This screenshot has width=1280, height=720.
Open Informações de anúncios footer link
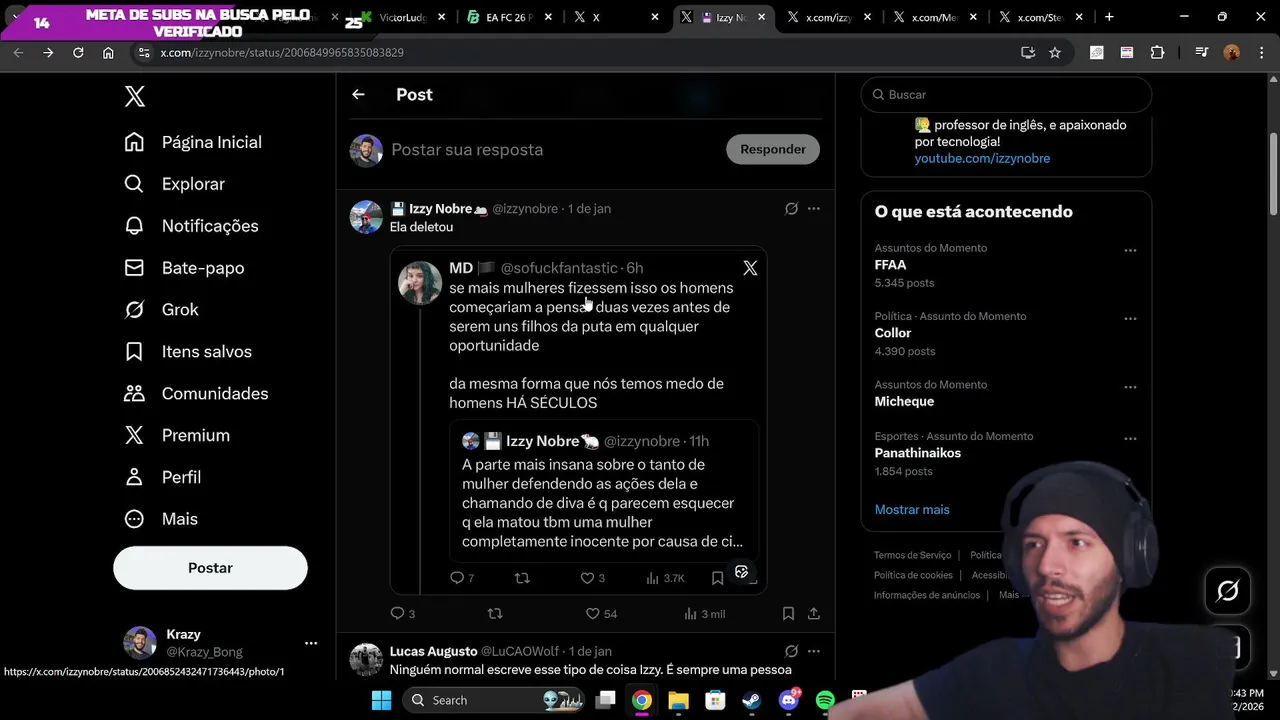click(927, 595)
